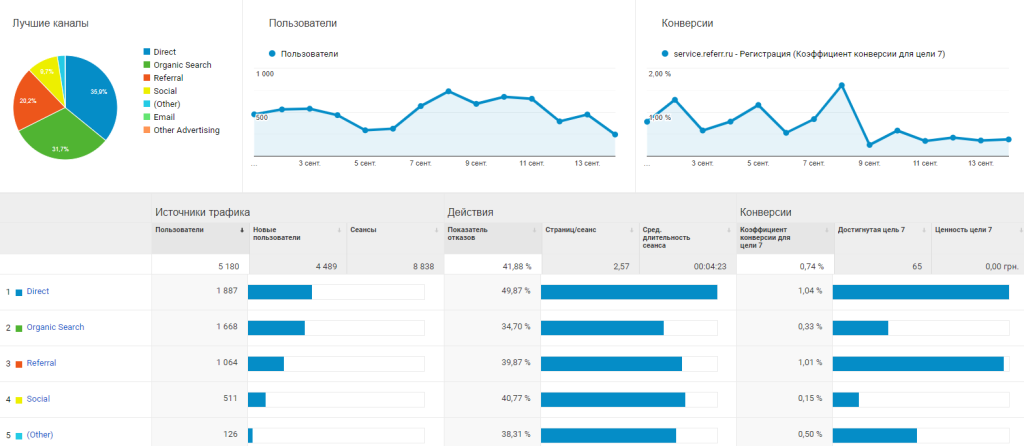Click the peak point on Конверсии chart
1024x446 pixels.
click(842, 85)
